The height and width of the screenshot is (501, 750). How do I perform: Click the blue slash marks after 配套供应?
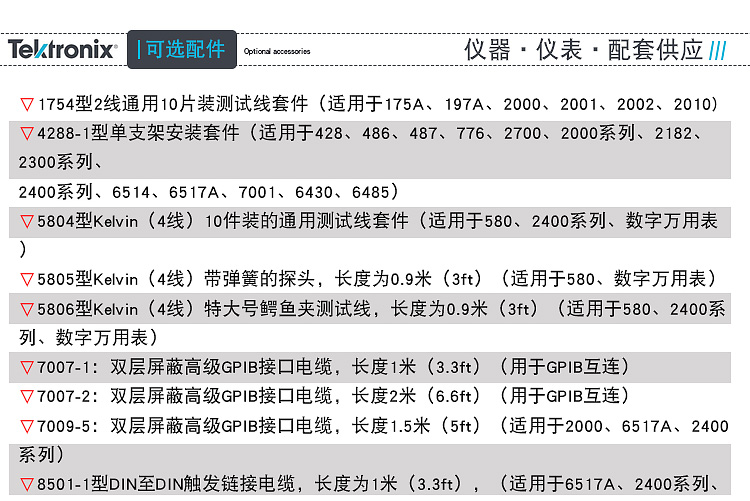[717, 50]
